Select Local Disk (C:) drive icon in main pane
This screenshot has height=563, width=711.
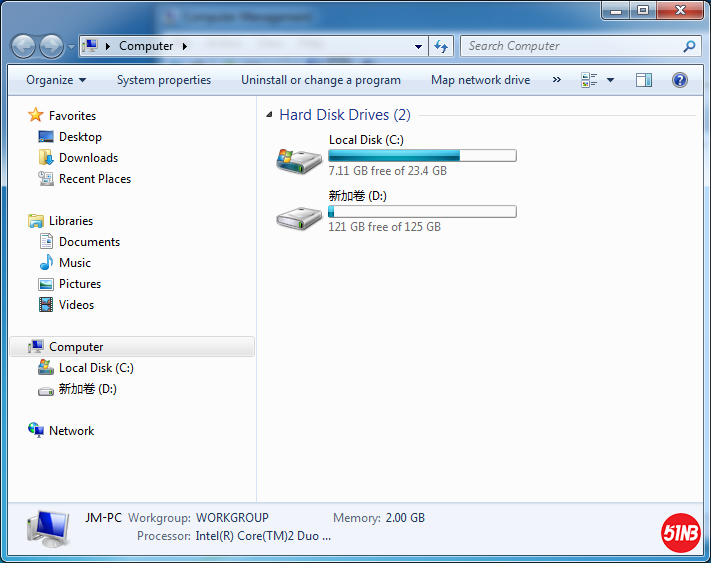(299, 161)
